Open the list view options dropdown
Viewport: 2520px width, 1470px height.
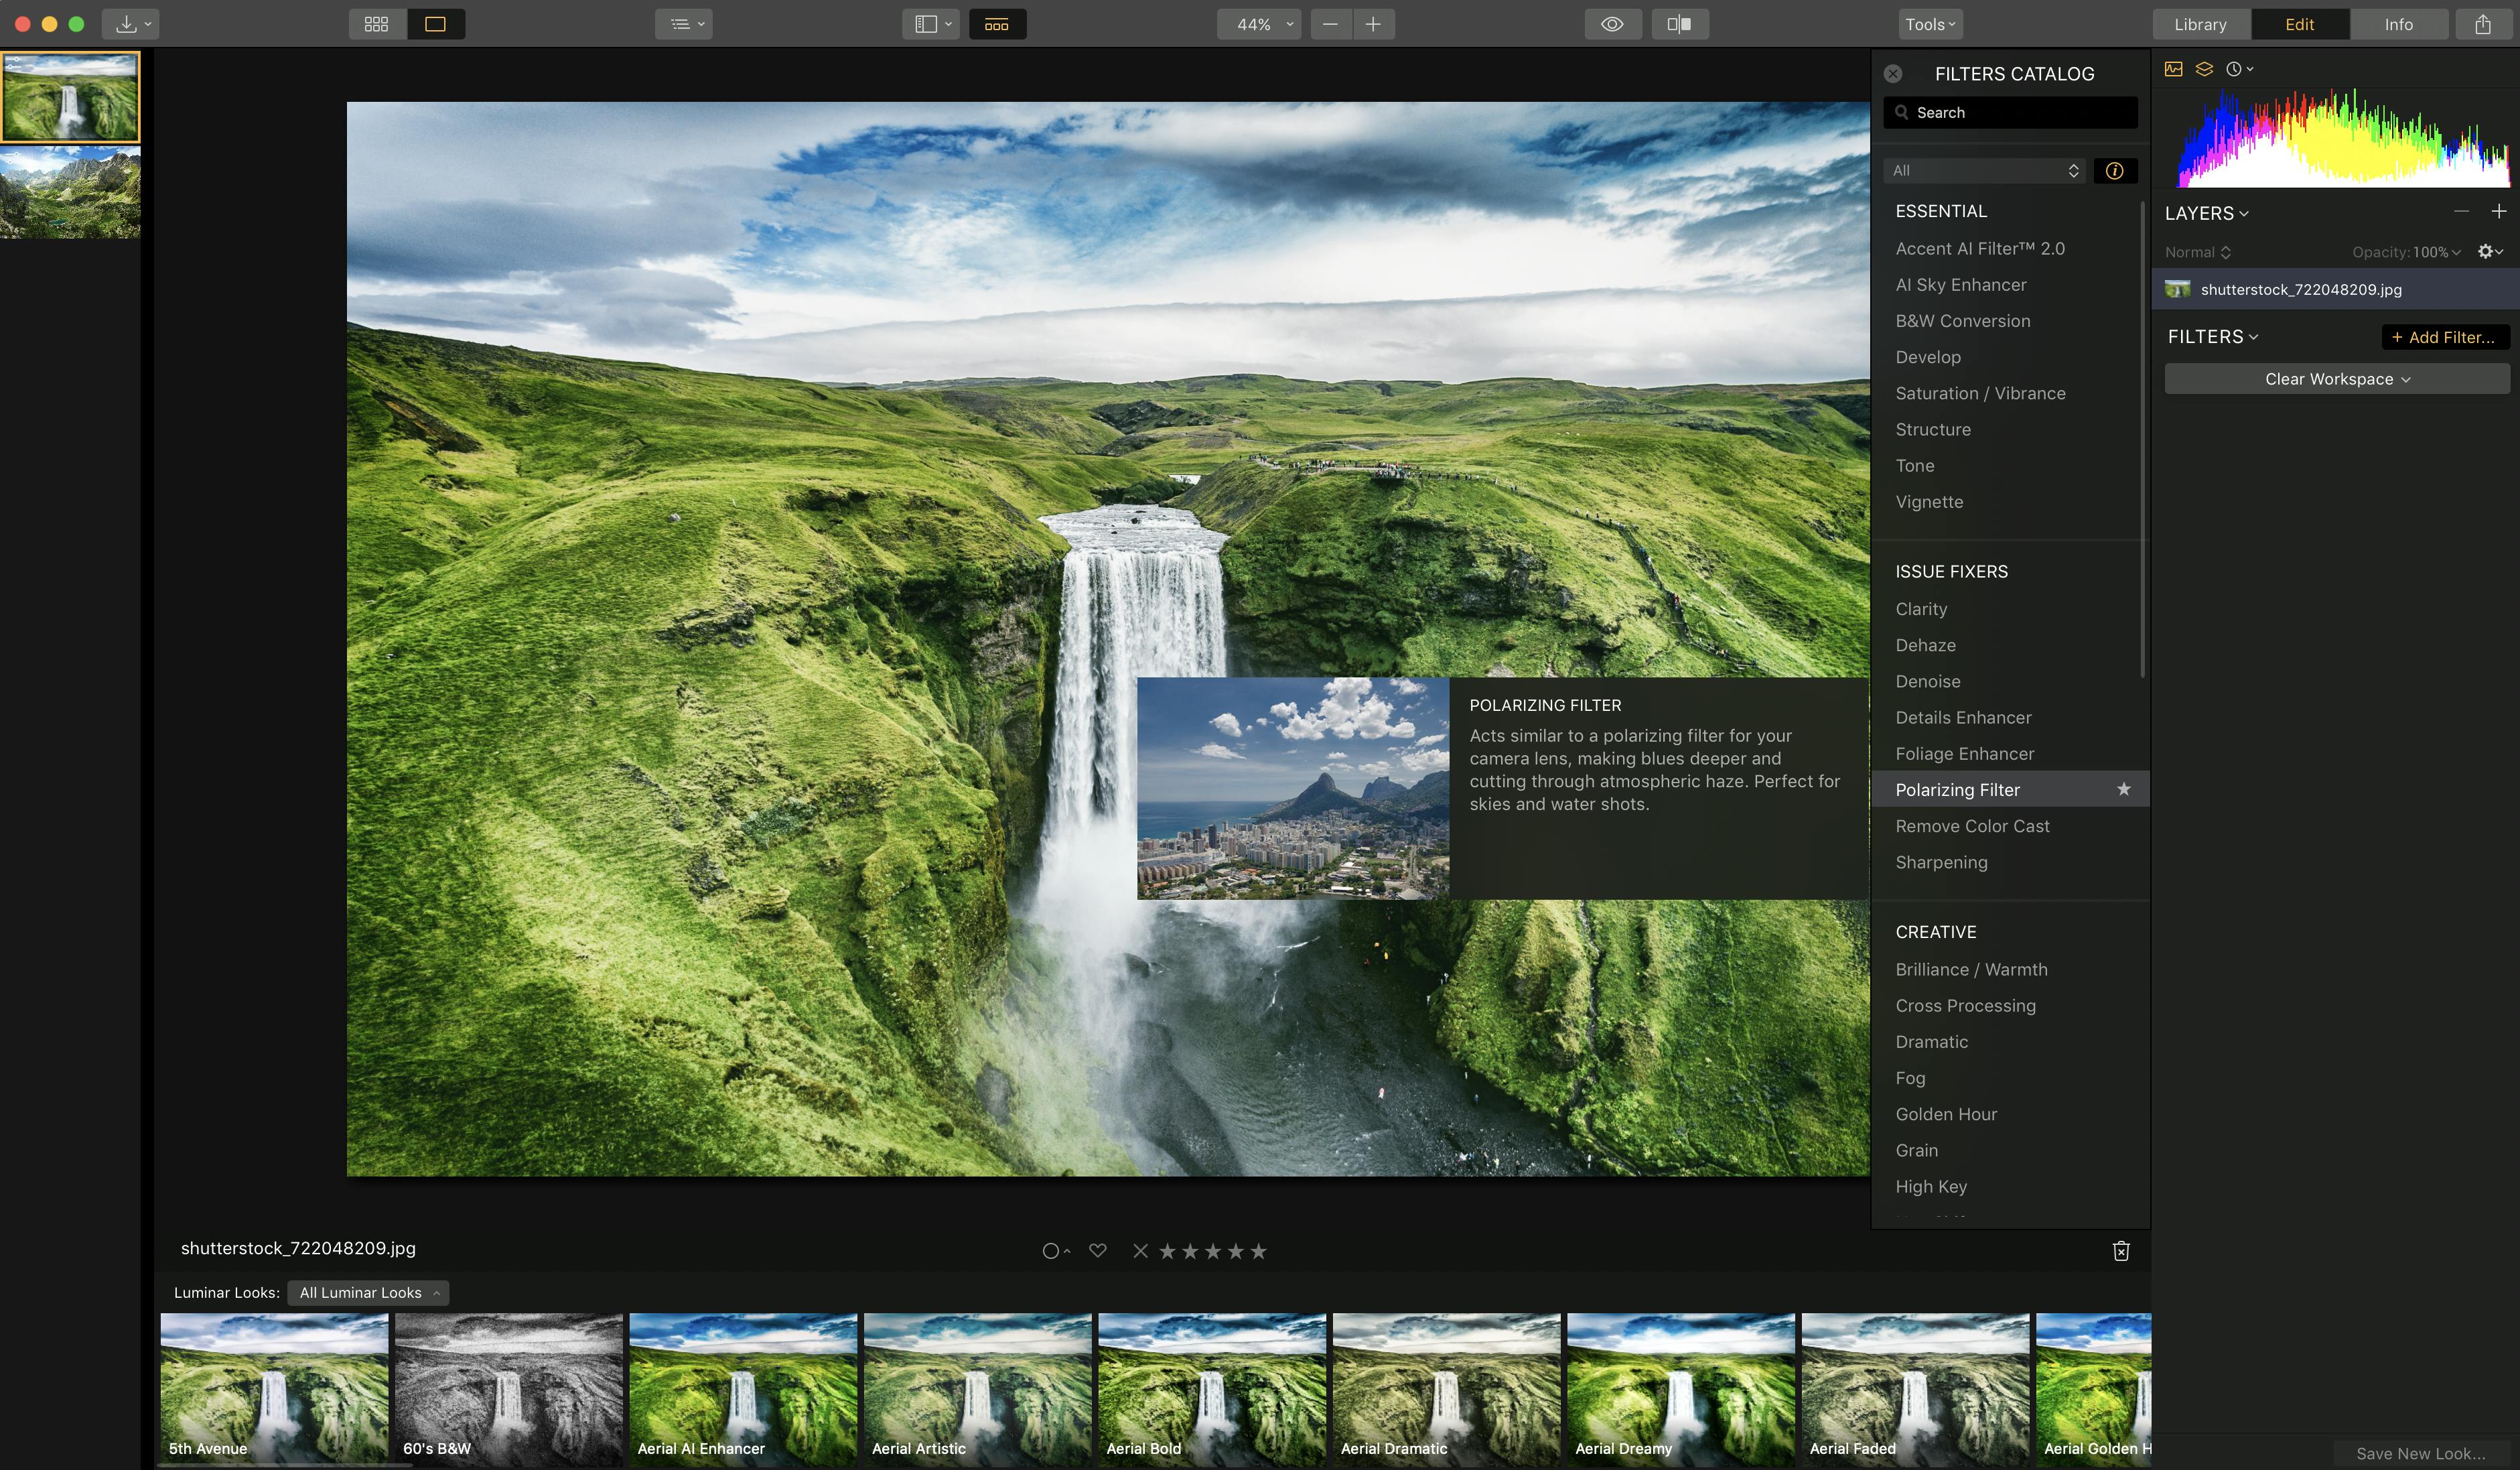[x=684, y=24]
